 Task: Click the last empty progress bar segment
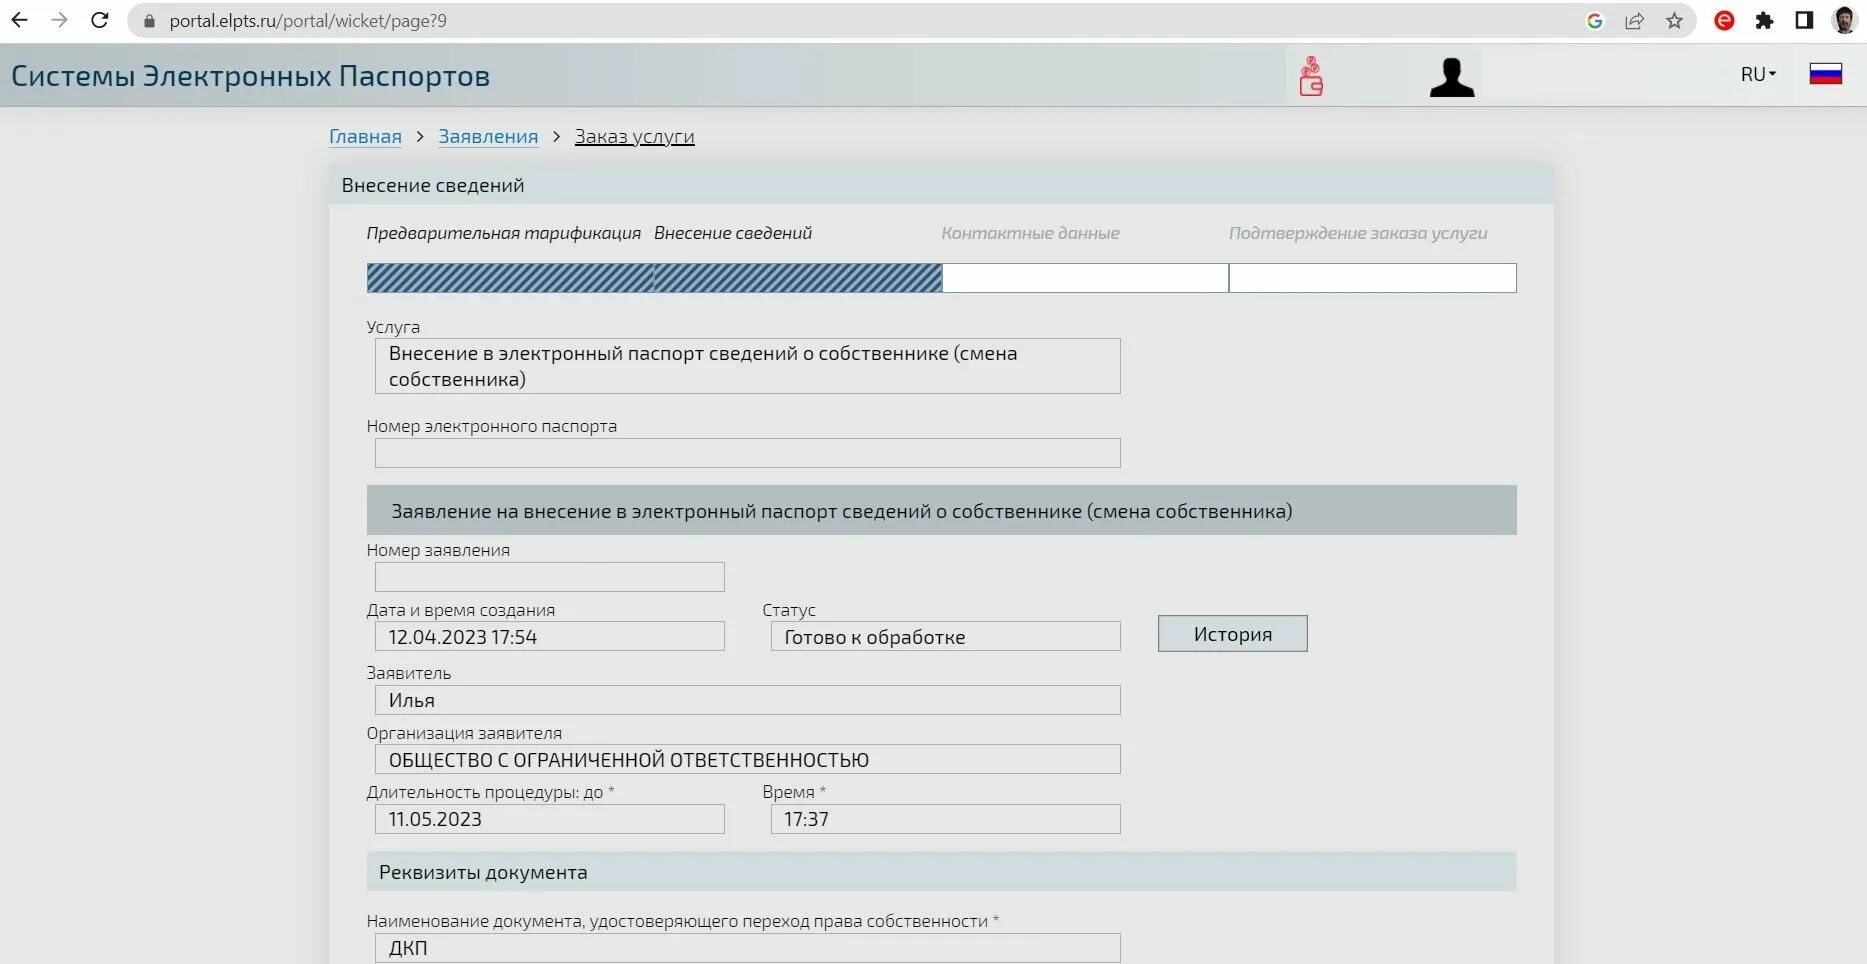tap(1372, 278)
